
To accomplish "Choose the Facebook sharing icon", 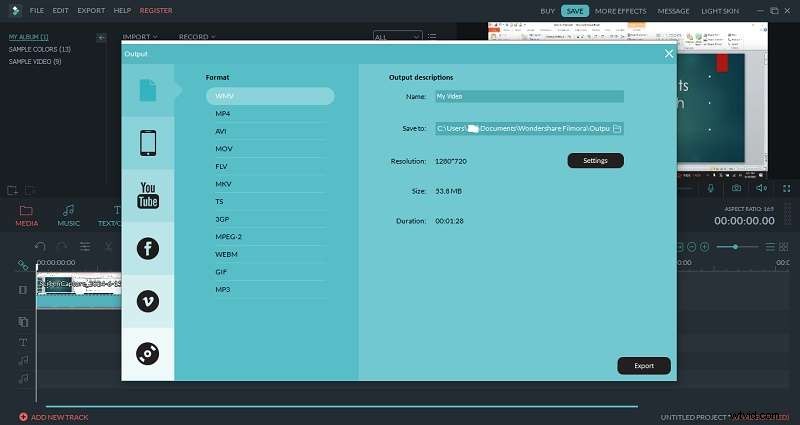I will [148, 249].
